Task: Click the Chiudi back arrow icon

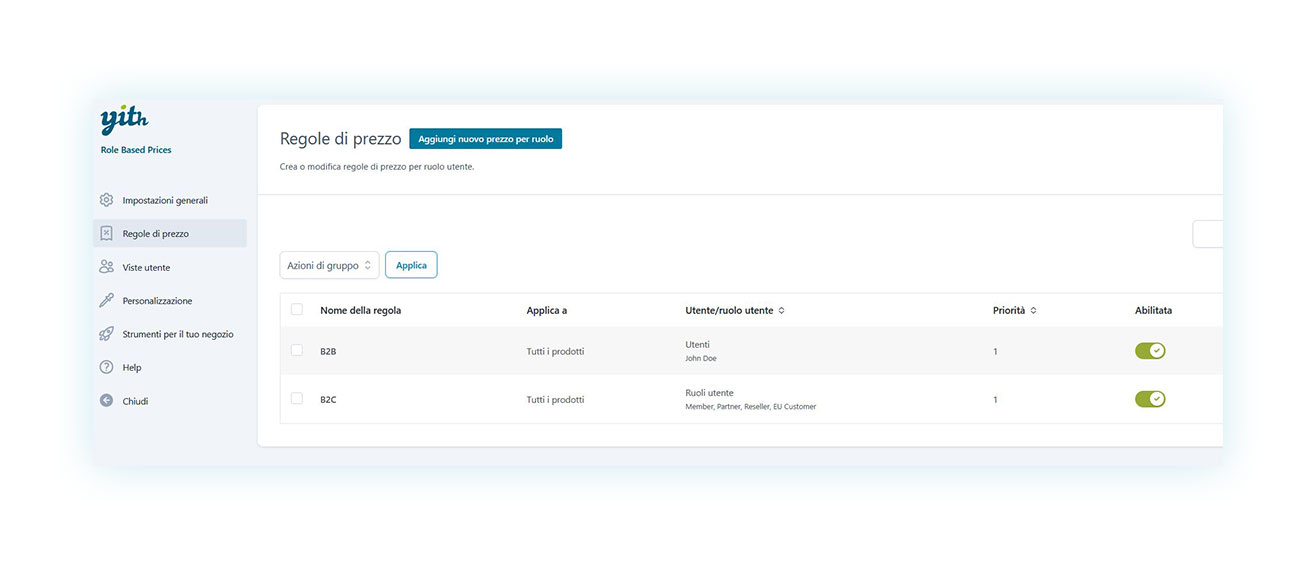Action: pyautogui.click(x=107, y=401)
